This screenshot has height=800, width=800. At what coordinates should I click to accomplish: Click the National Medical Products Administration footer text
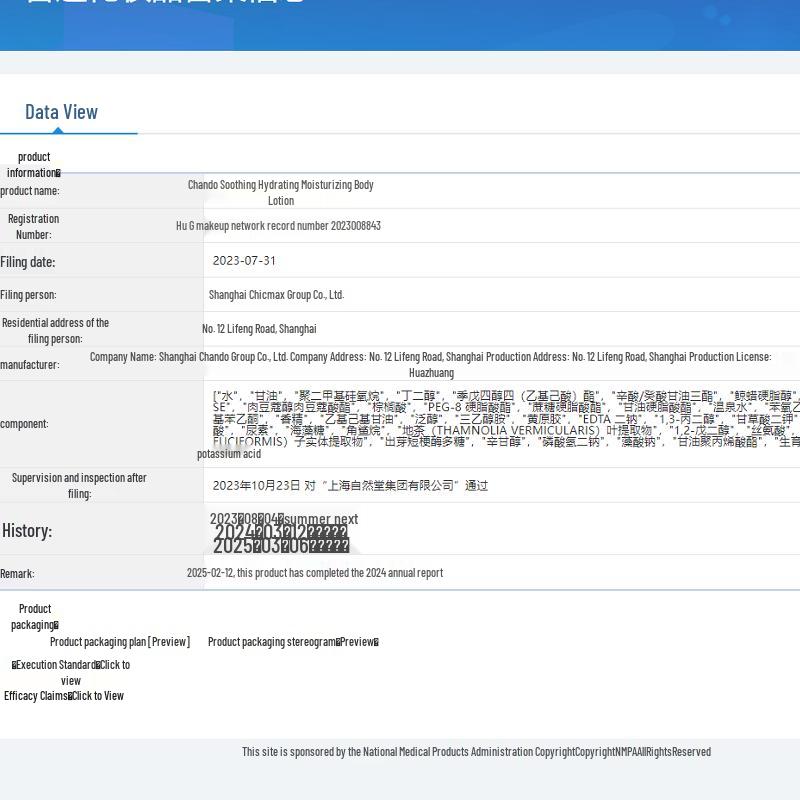476,752
